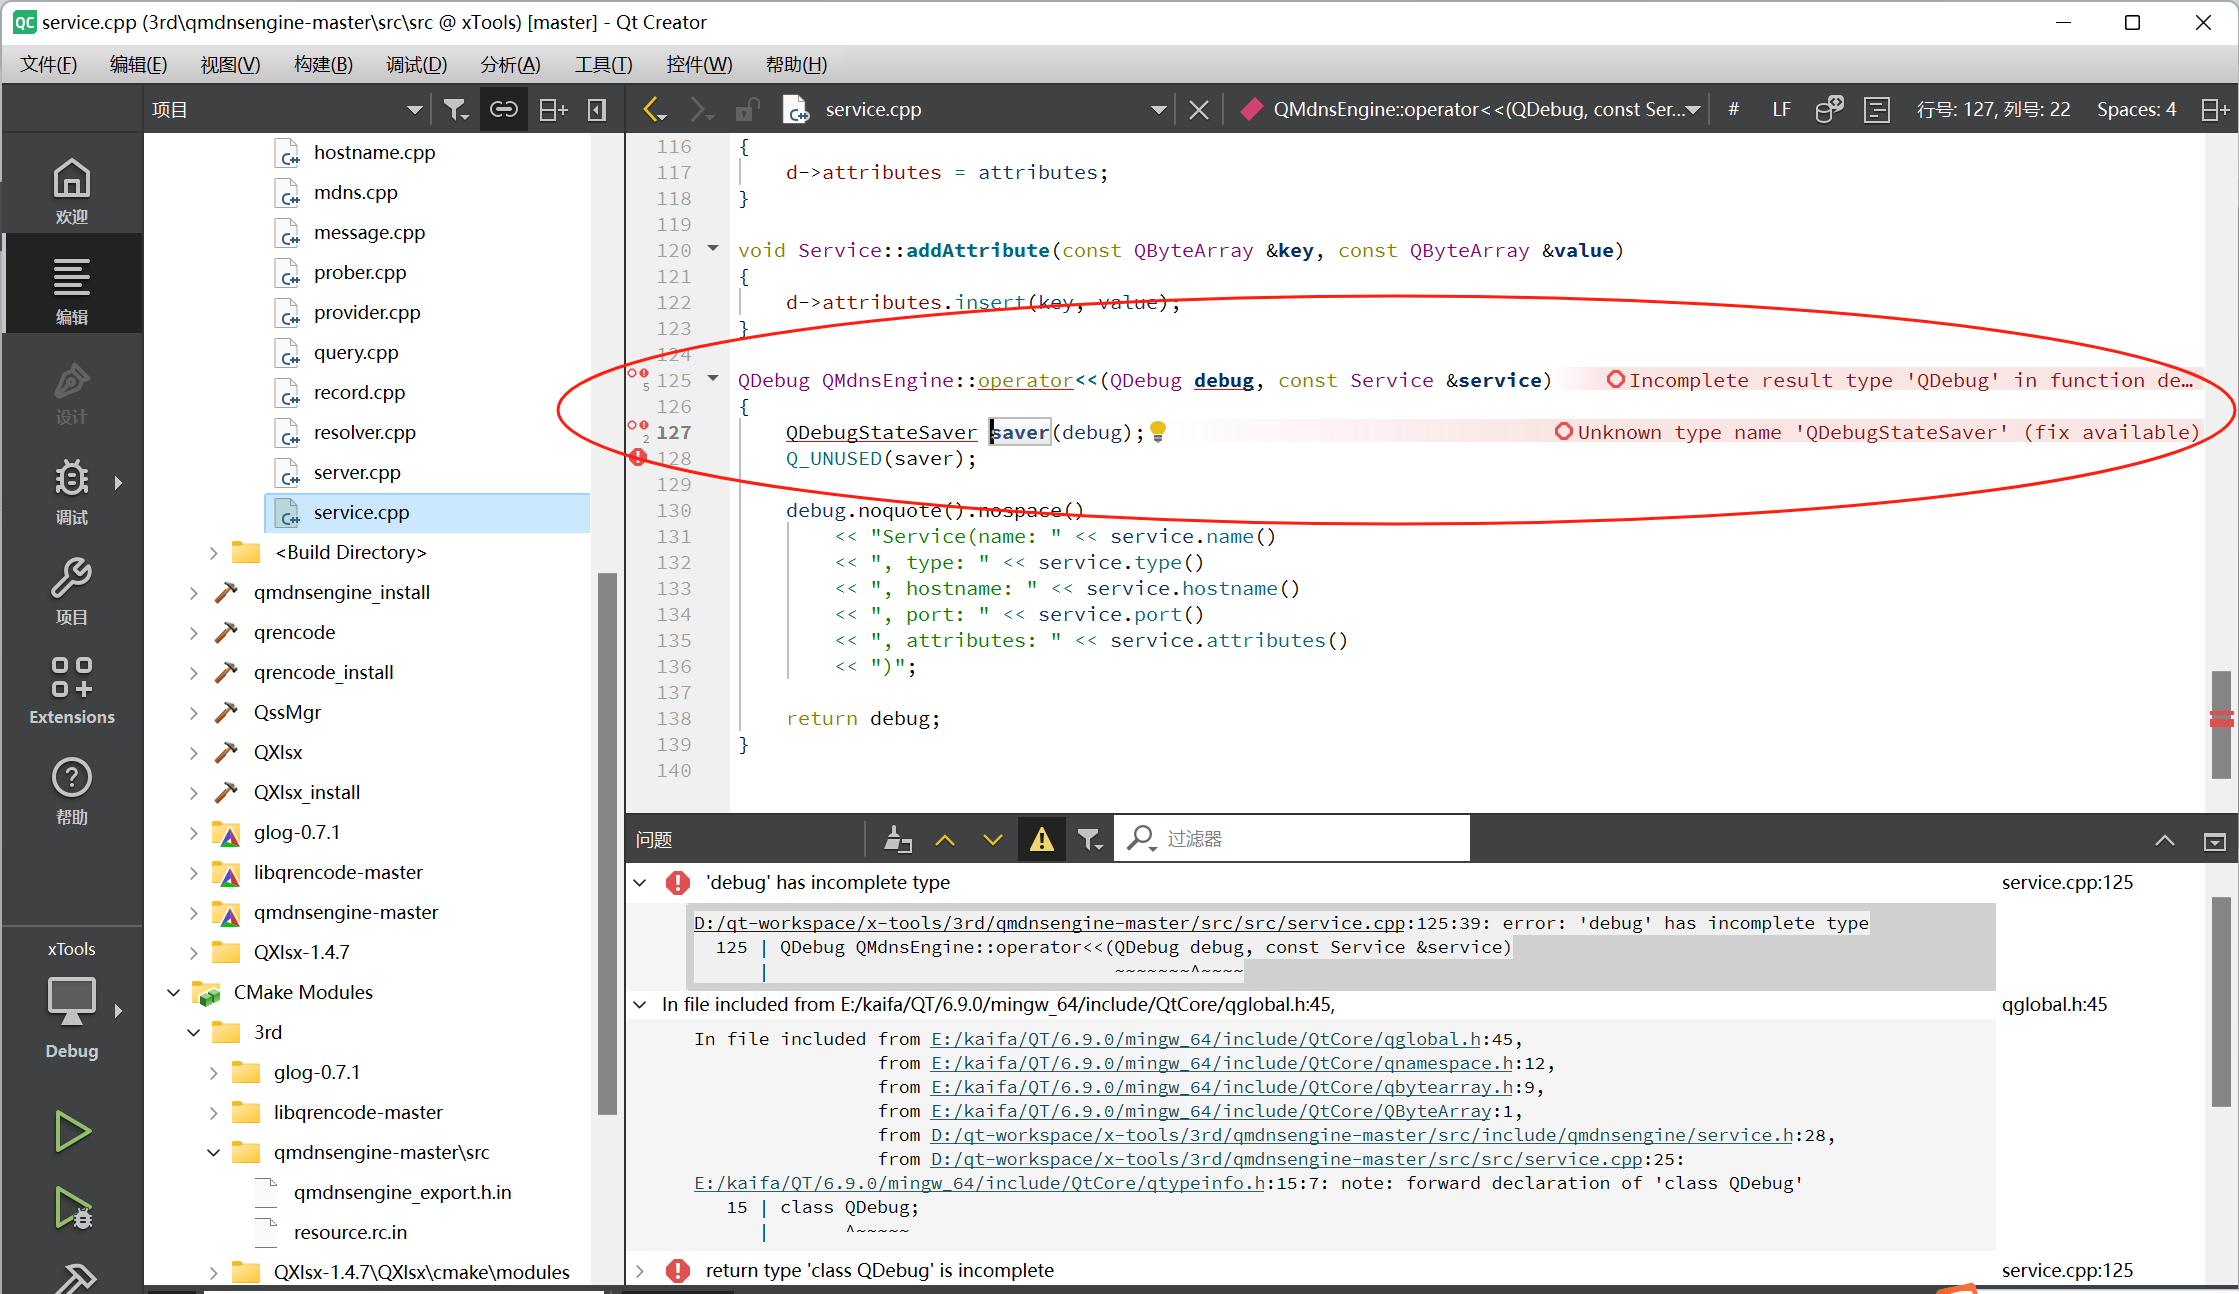Viewport: 2239px width, 1294px height.
Task: Collapse the 'In file included from' issue
Action: pos(640,1004)
